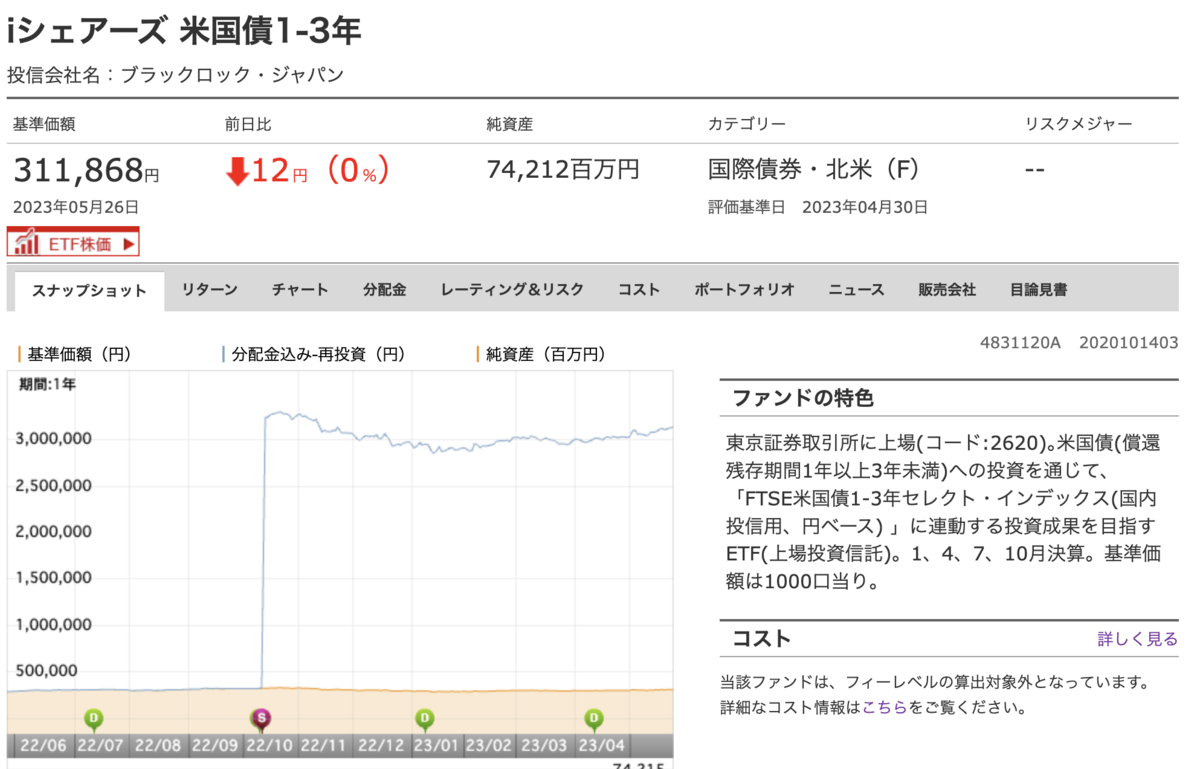Click the date 2023年05月26日

click(76, 208)
